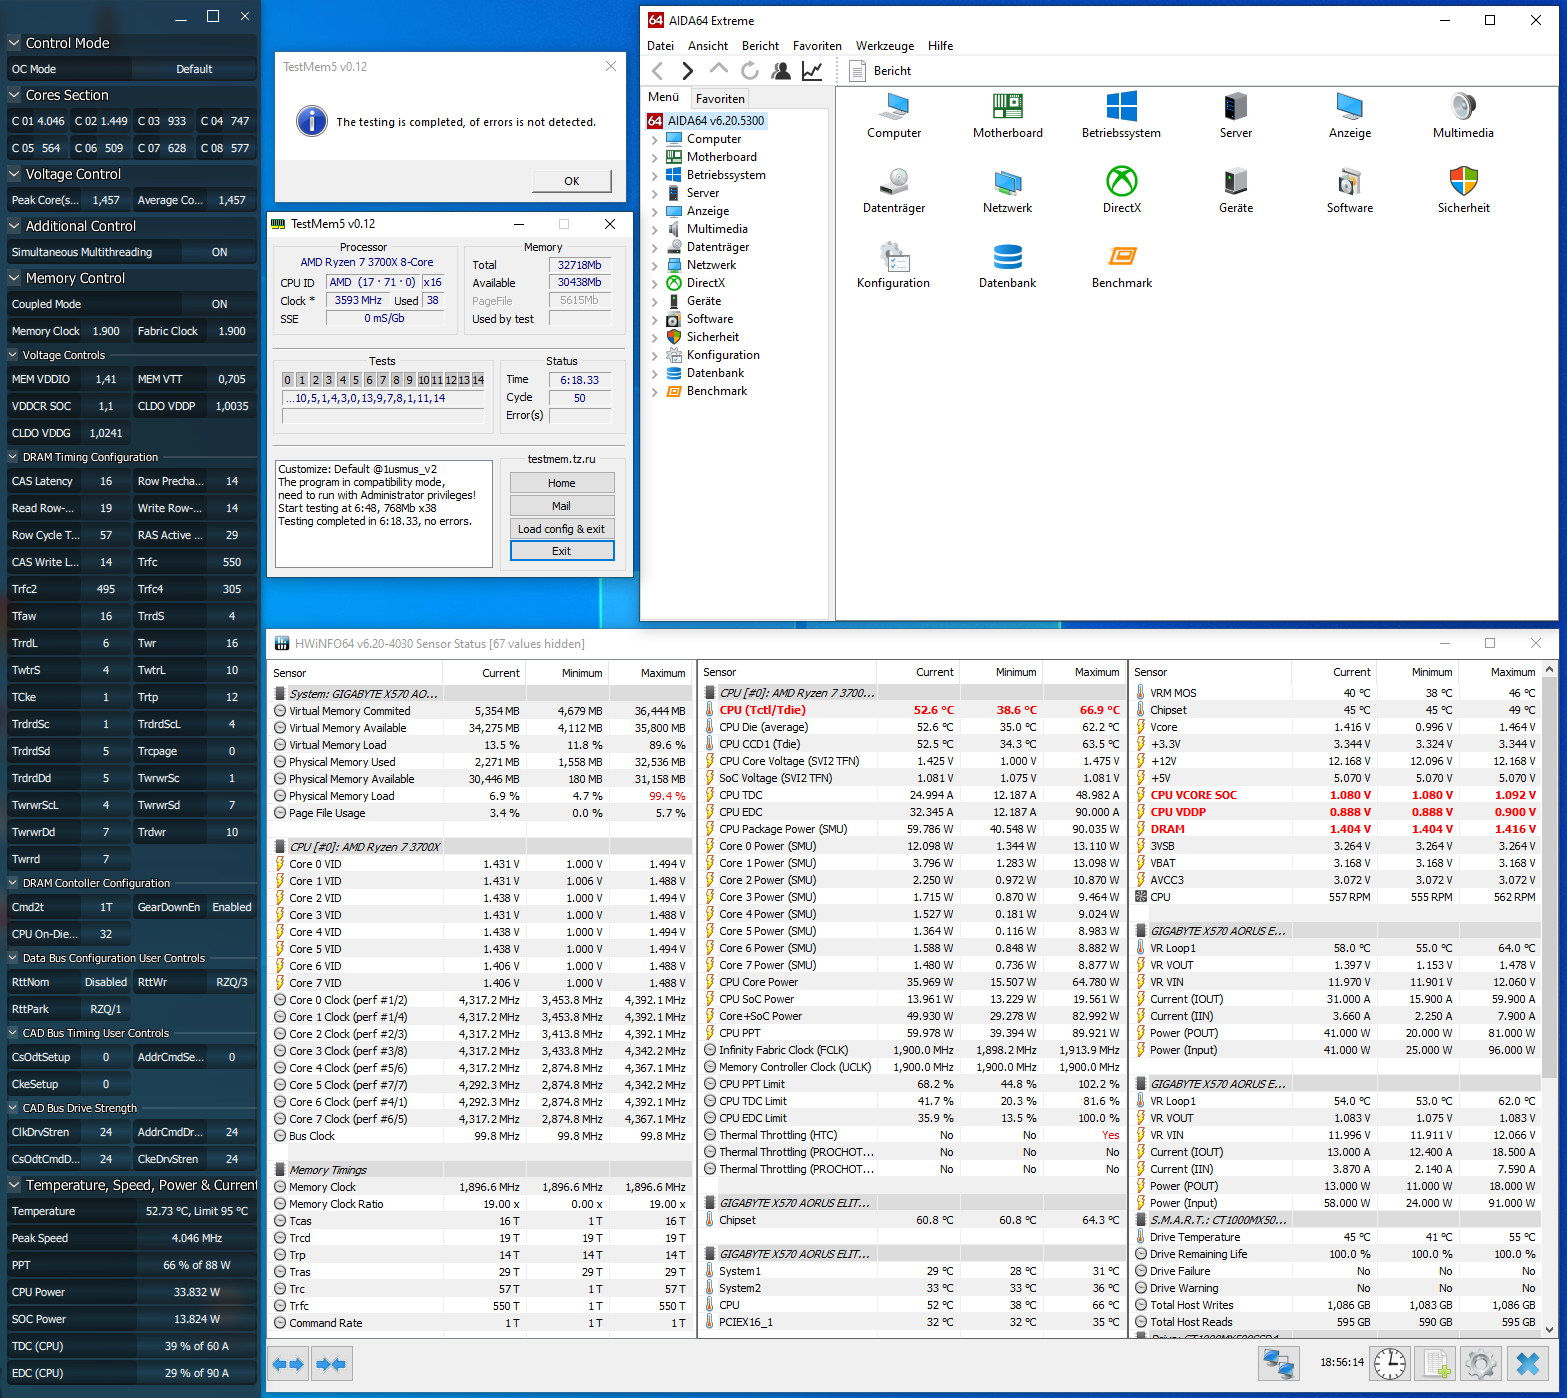Open the Computer icon in AIDA64 panel
The height and width of the screenshot is (1398, 1567).
click(894, 115)
